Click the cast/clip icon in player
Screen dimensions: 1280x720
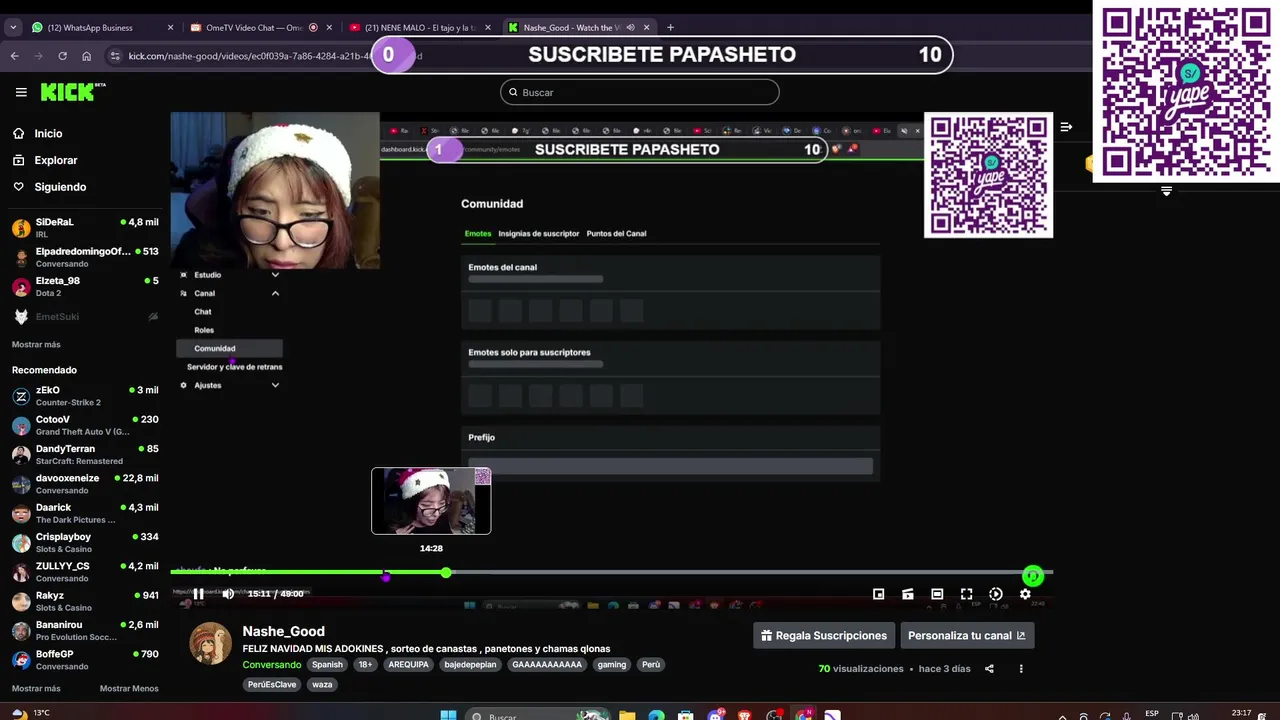tap(907, 594)
